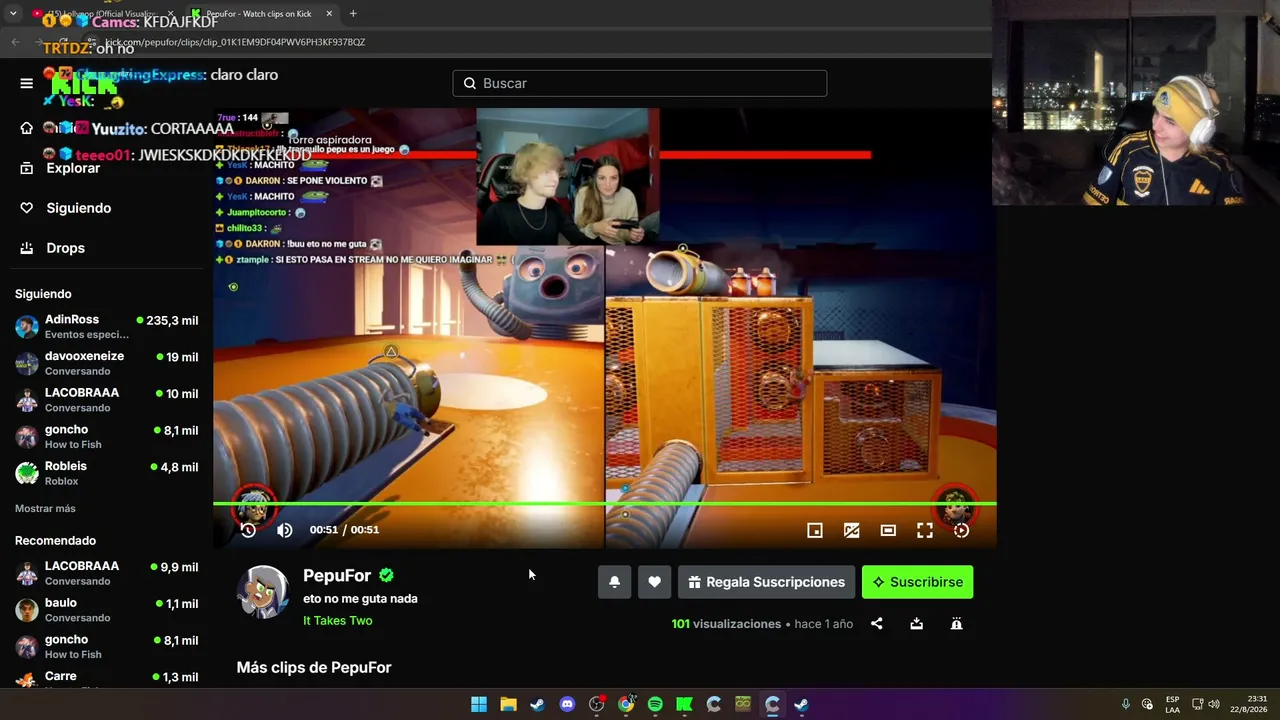Toggle notifications bell for PepuFor
1280x720 pixels.
(615, 582)
